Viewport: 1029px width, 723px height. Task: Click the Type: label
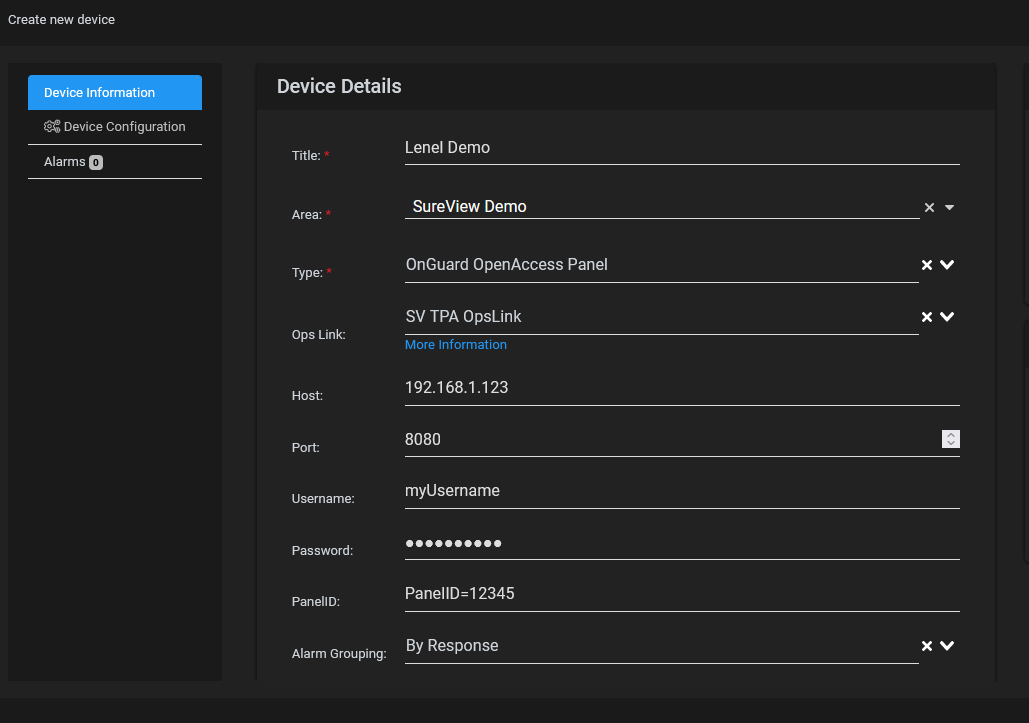307,273
